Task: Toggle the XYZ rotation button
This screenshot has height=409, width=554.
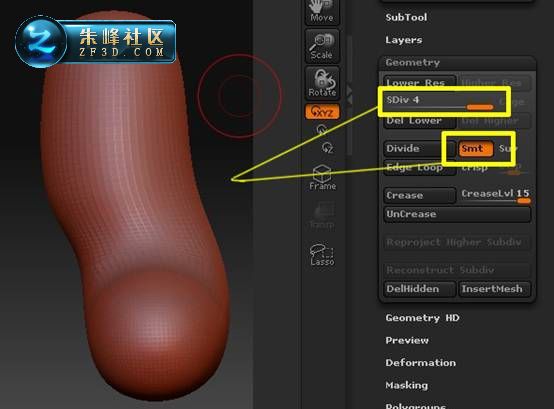Action: click(322, 112)
